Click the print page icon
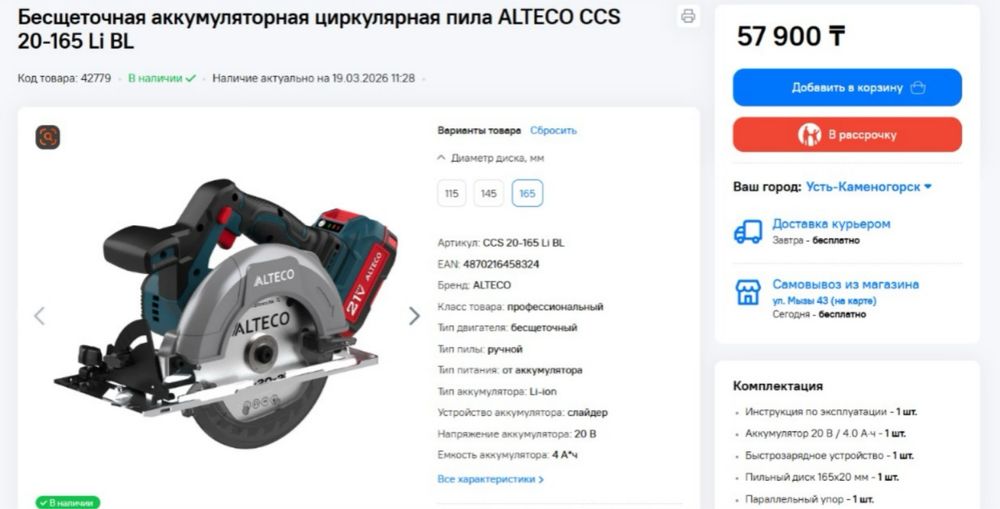This screenshot has height=509, width=1000. [688, 17]
